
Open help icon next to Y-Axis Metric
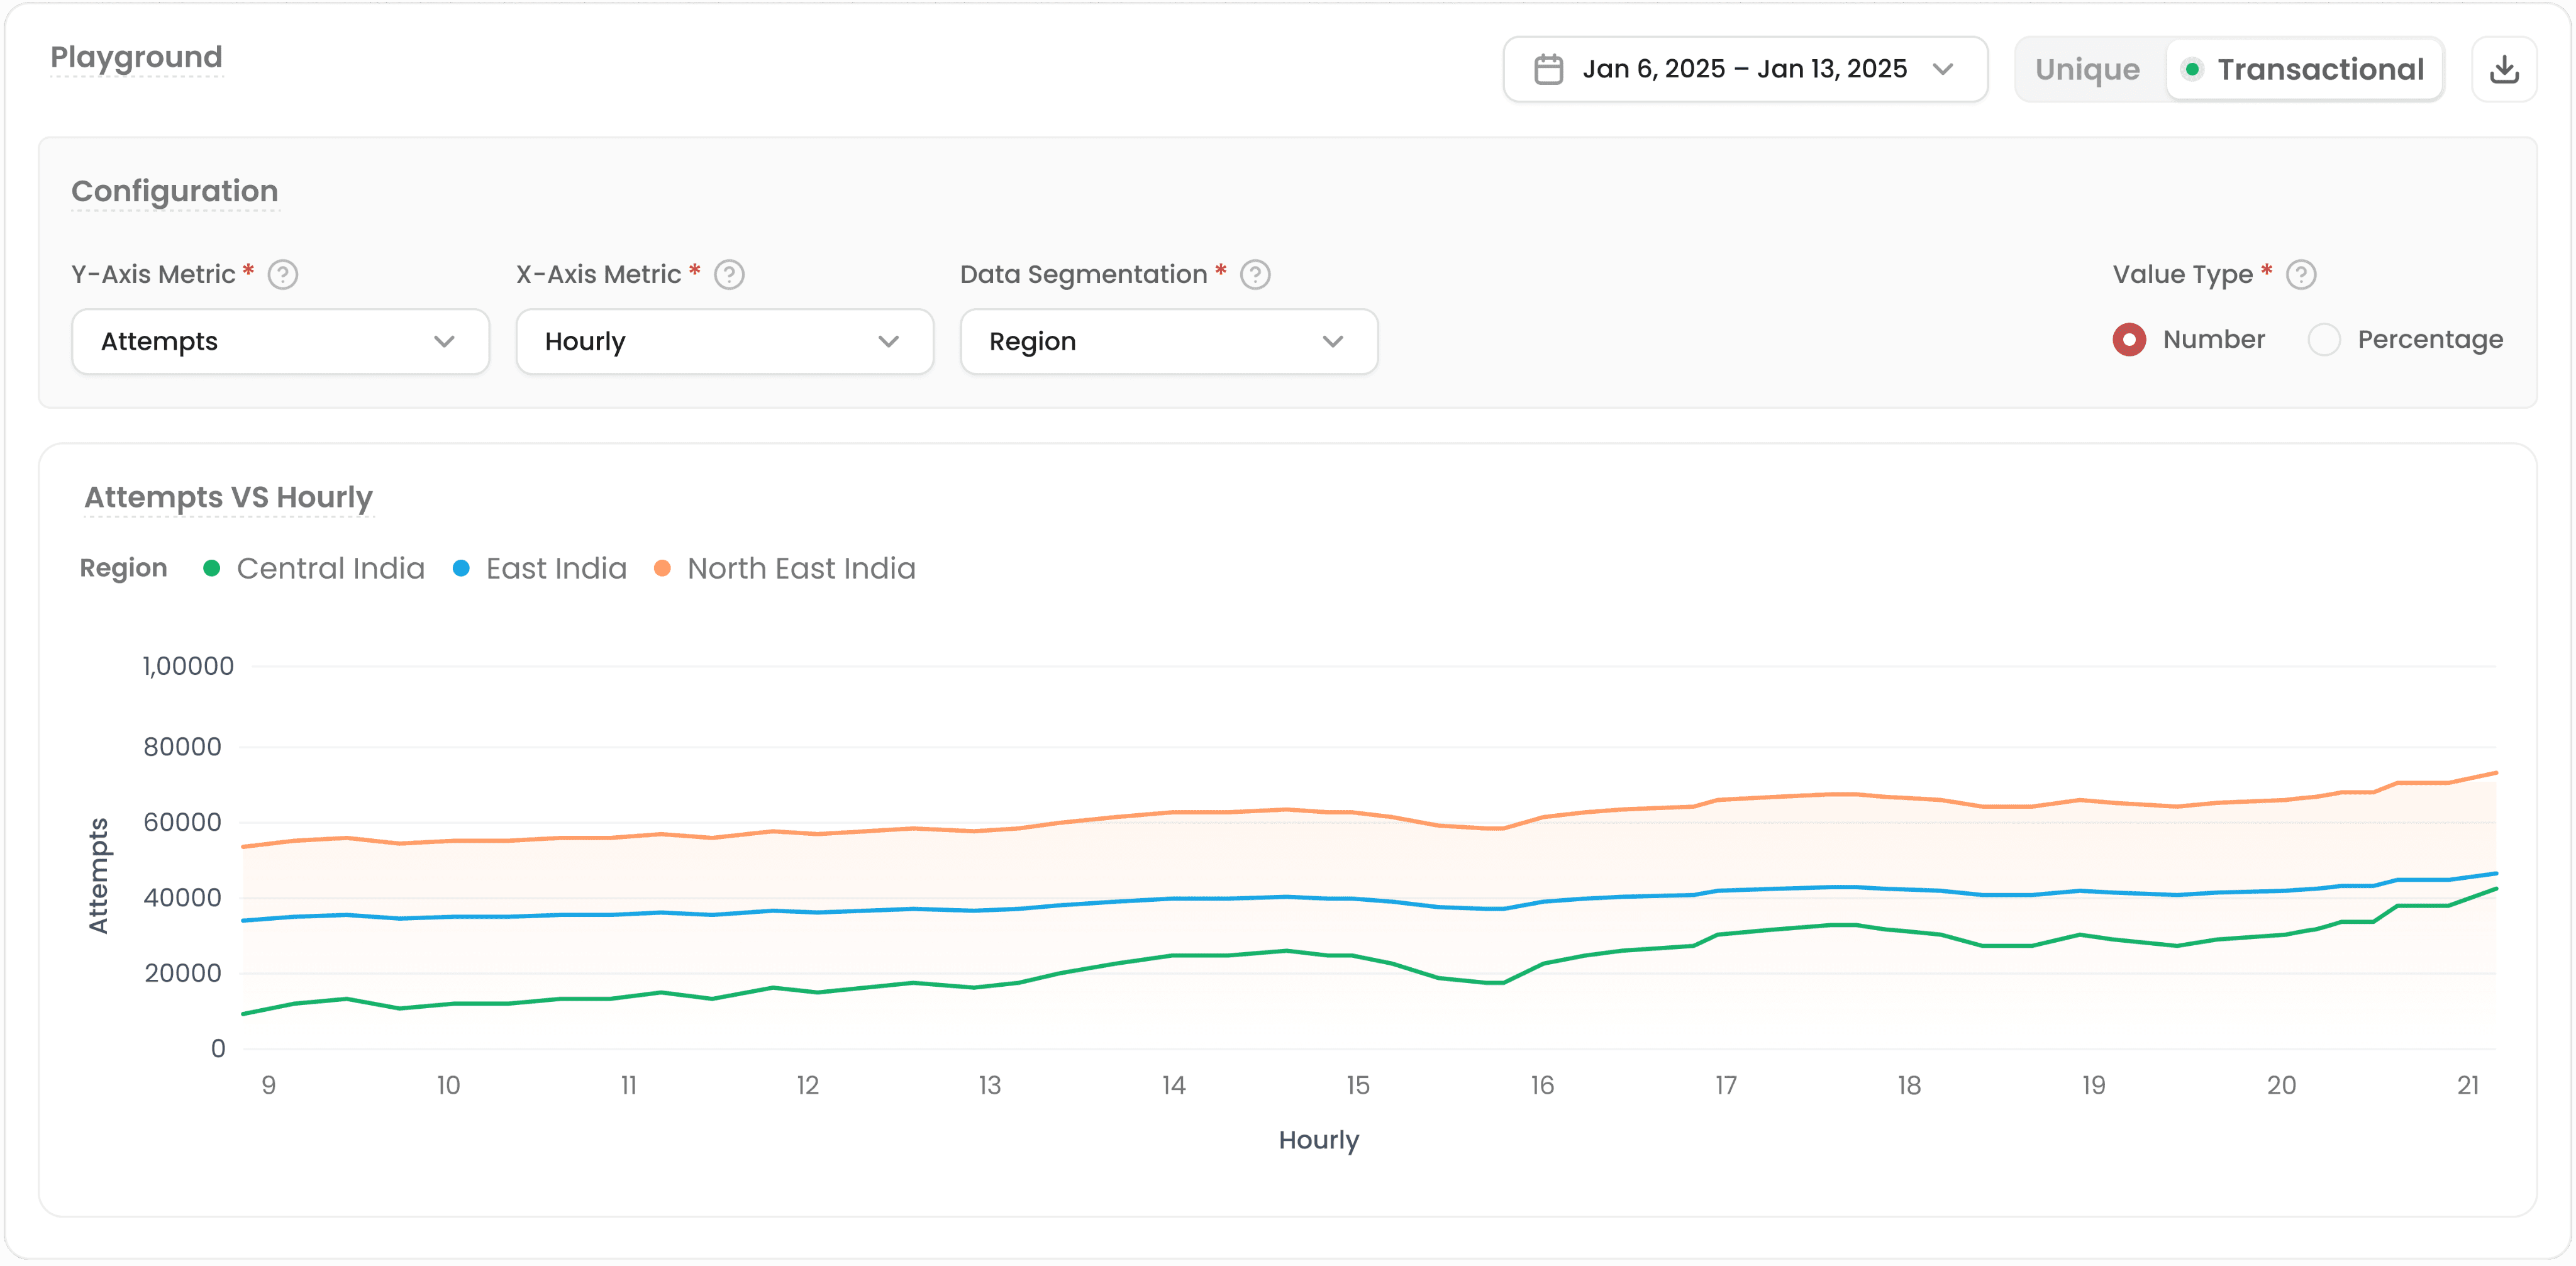coord(283,274)
